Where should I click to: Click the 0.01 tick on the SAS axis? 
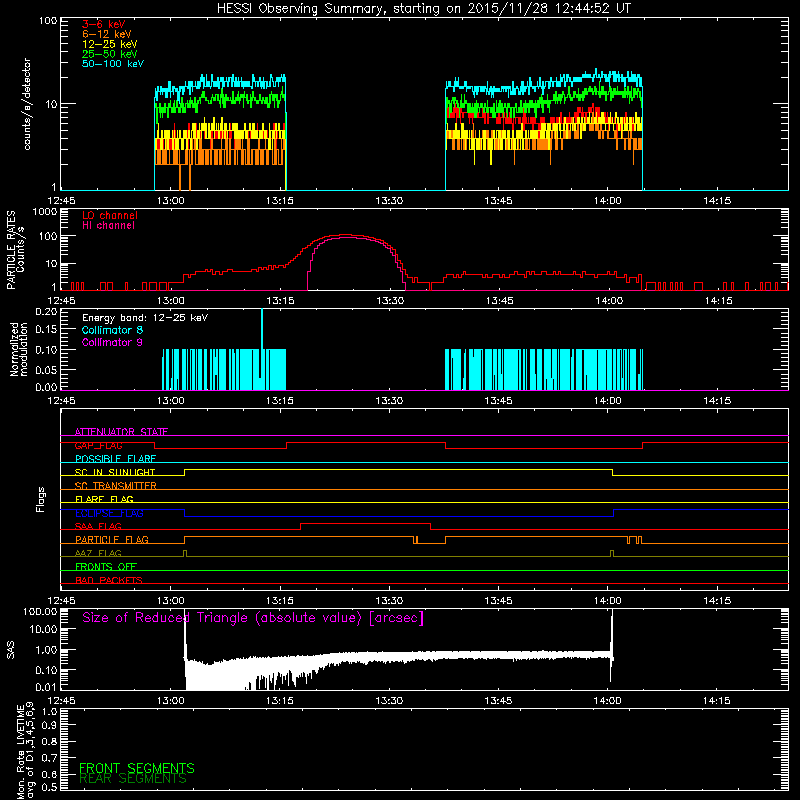46,687
